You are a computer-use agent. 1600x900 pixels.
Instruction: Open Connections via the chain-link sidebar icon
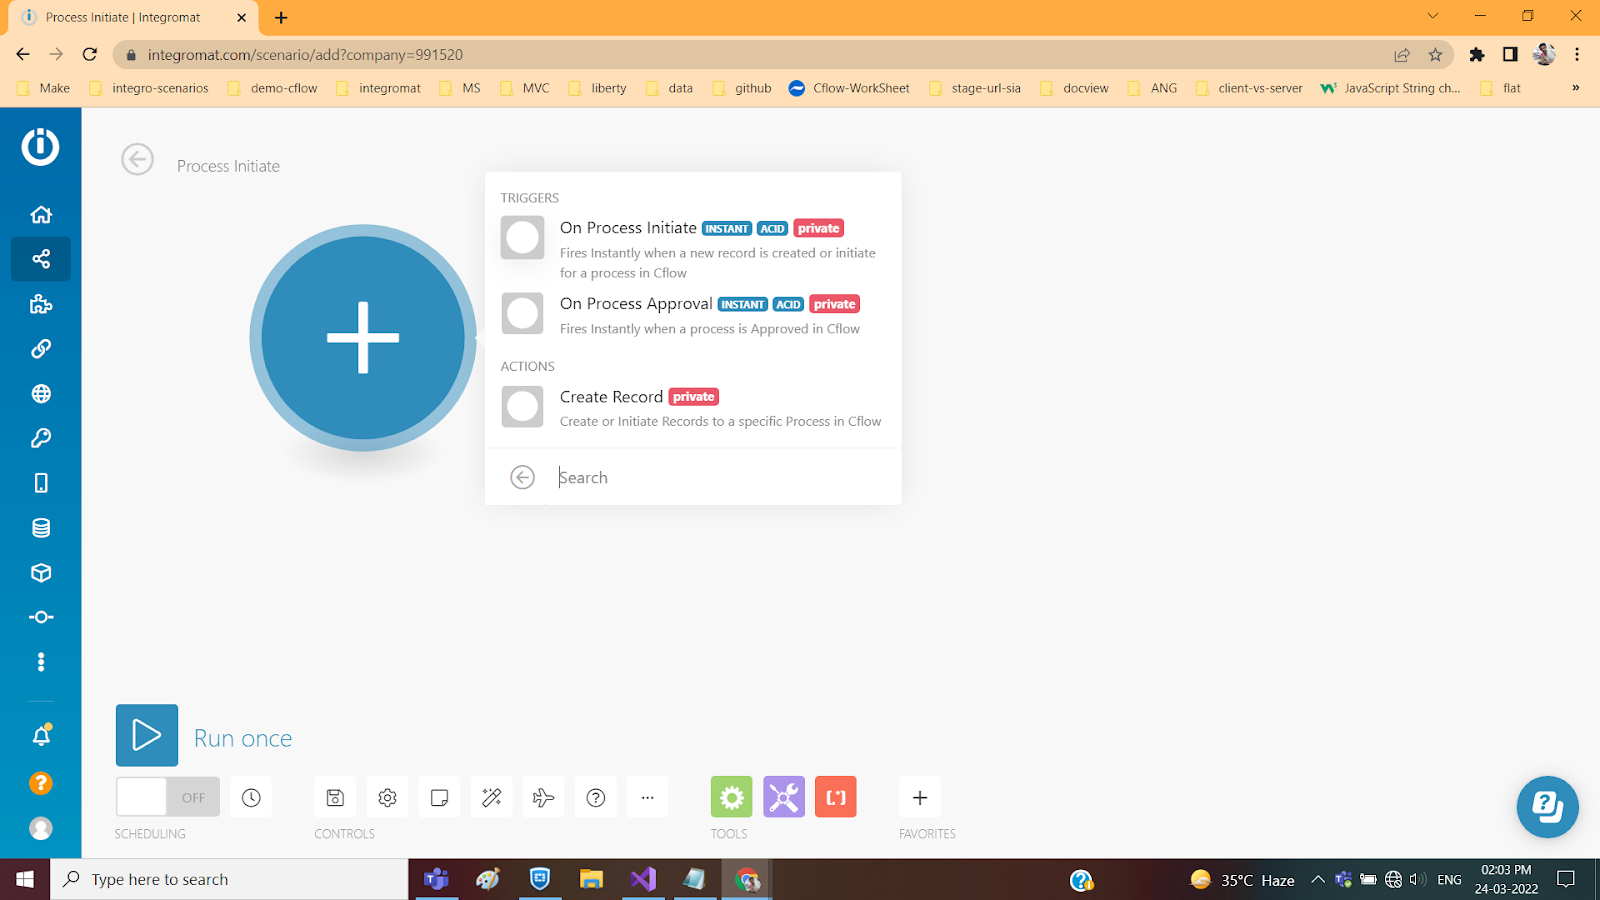pyautogui.click(x=41, y=349)
